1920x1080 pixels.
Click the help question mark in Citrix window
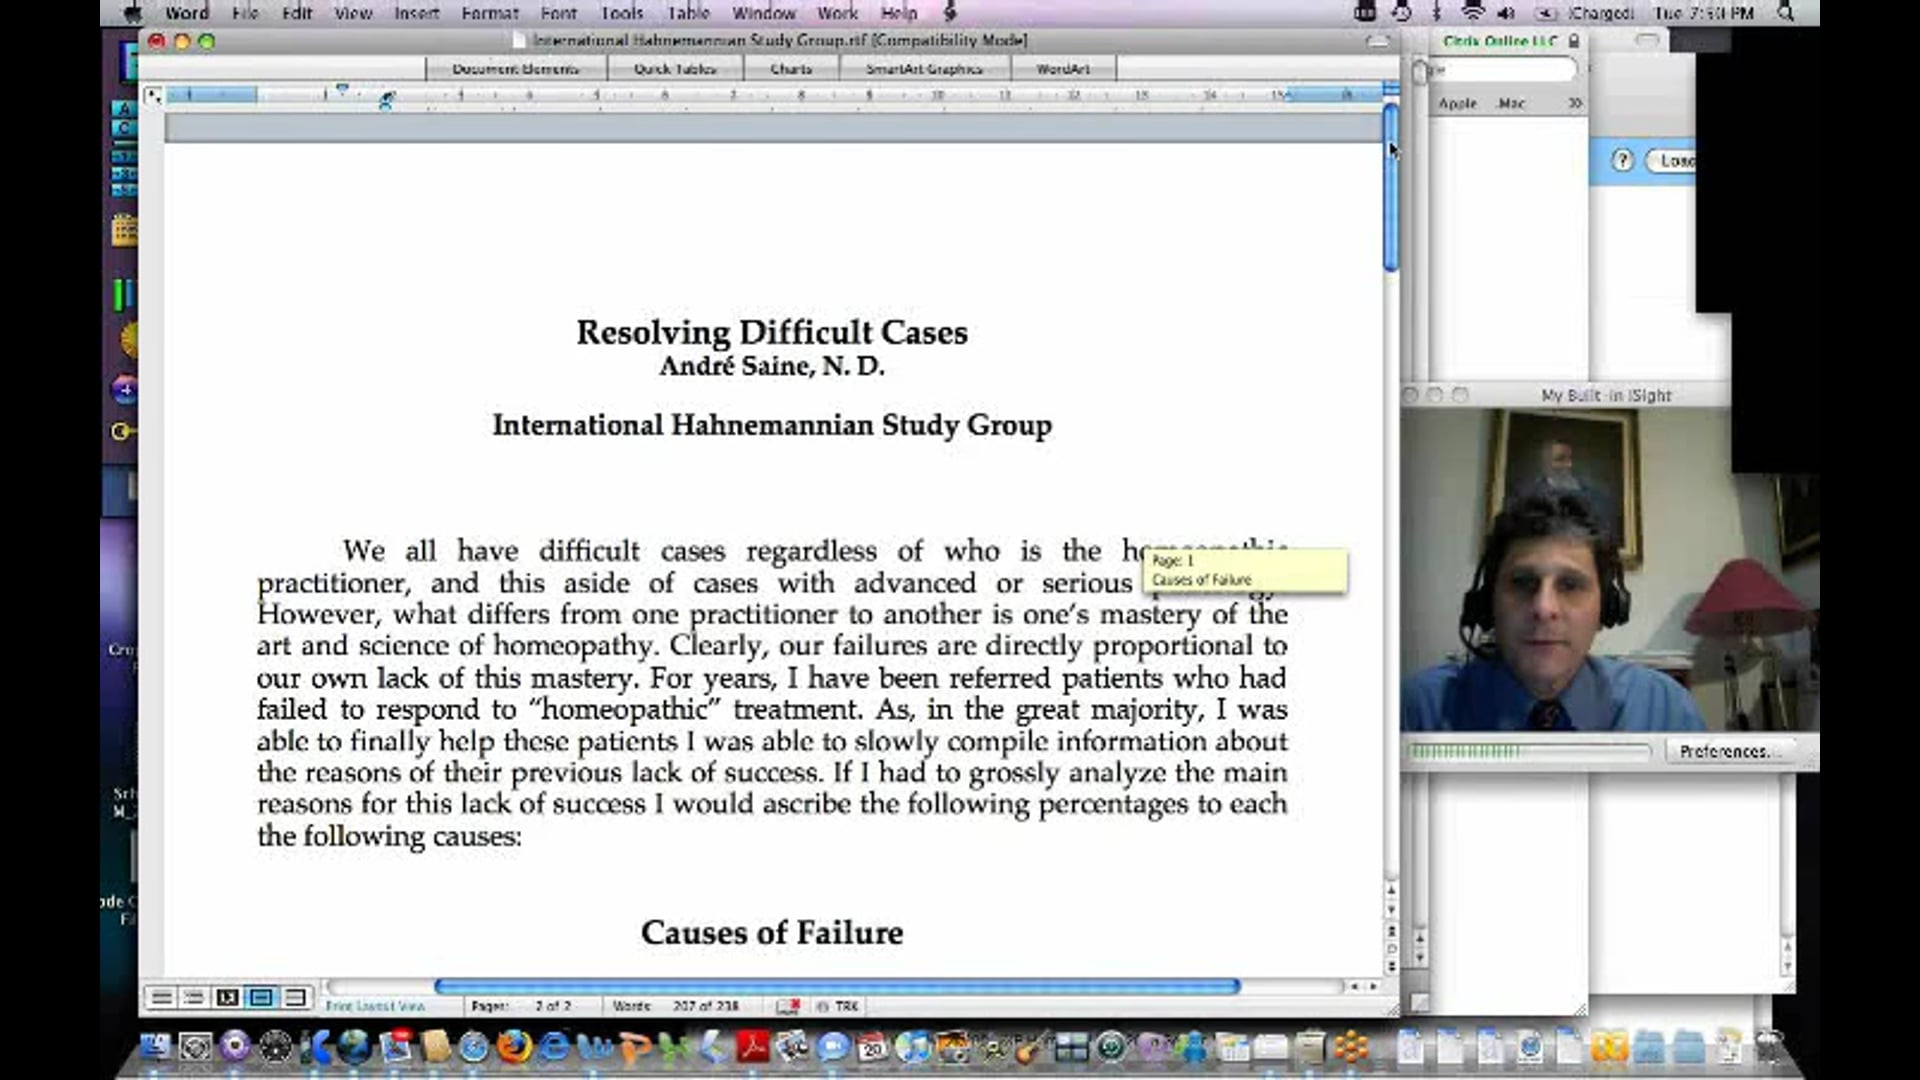(1620, 160)
